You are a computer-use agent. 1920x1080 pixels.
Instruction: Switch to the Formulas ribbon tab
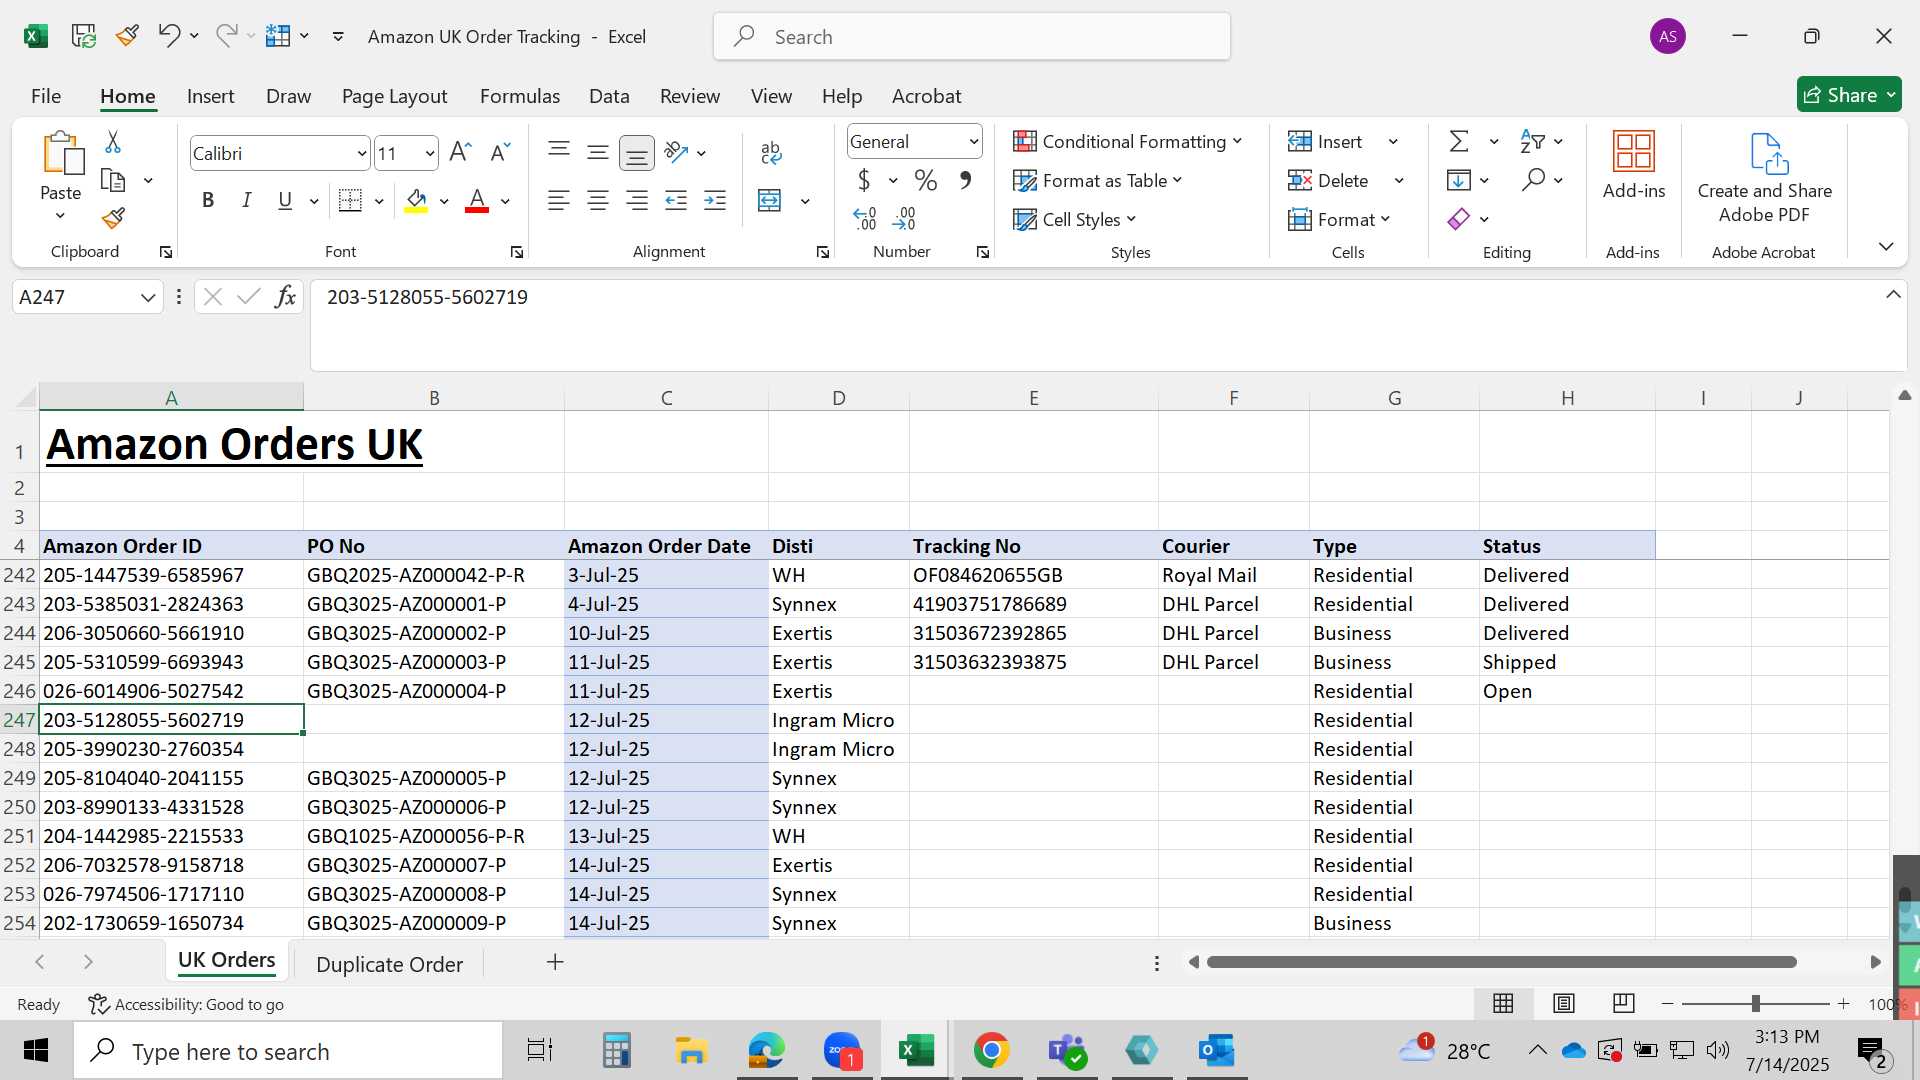point(519,96)
